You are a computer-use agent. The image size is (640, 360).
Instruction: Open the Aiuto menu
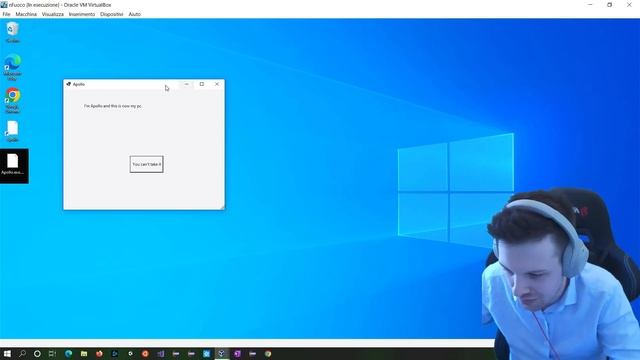tap(134, 14)
